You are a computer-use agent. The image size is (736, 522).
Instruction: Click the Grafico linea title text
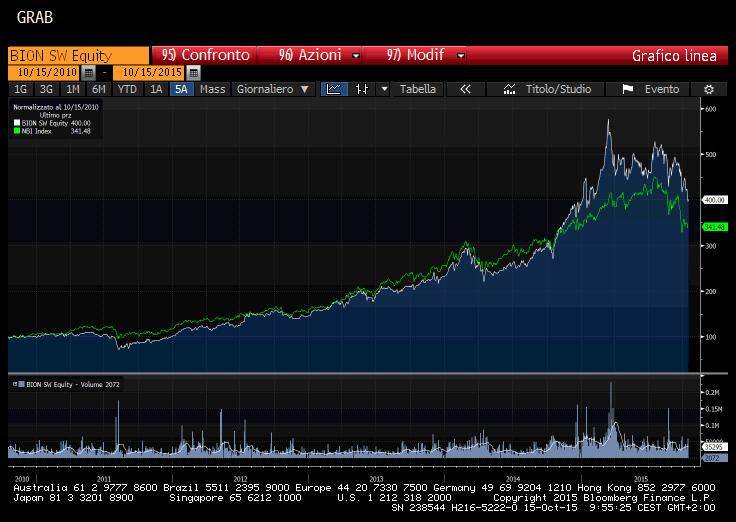[674, 56]
